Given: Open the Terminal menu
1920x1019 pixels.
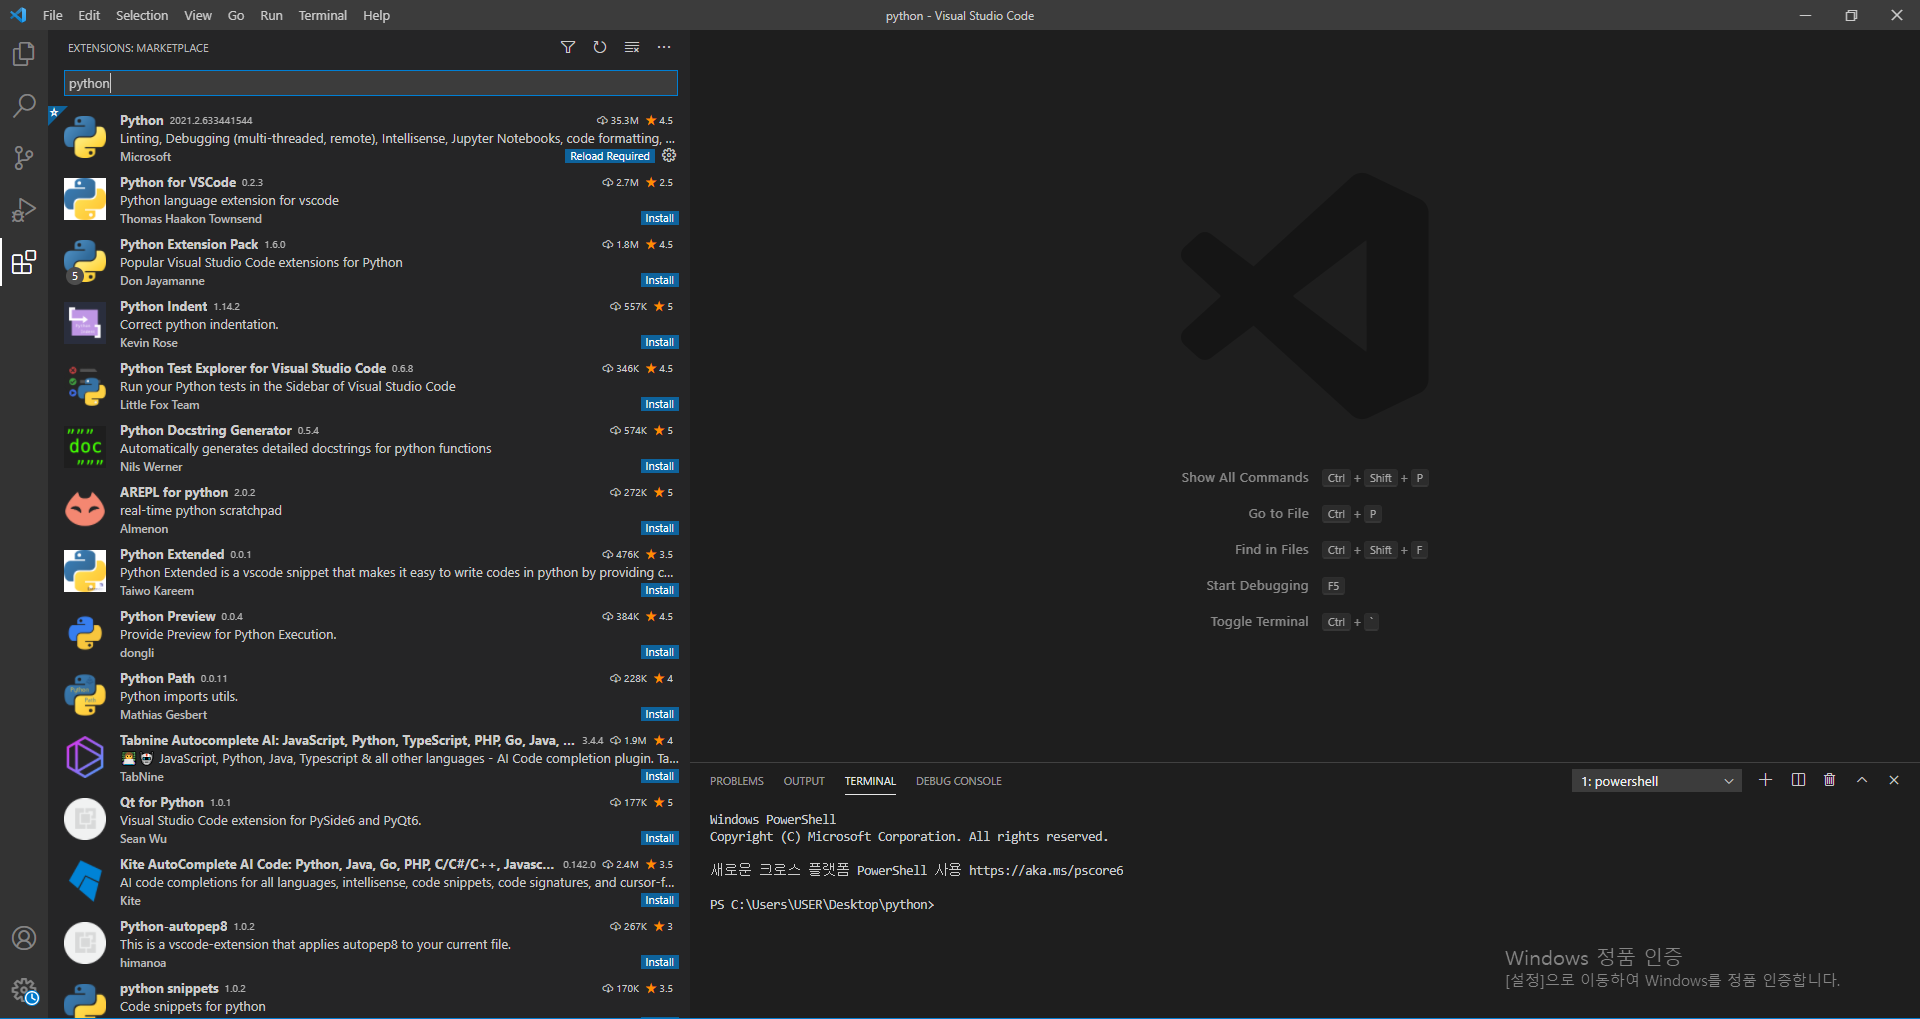Looking at the screenshot, I should pos(323,15).
